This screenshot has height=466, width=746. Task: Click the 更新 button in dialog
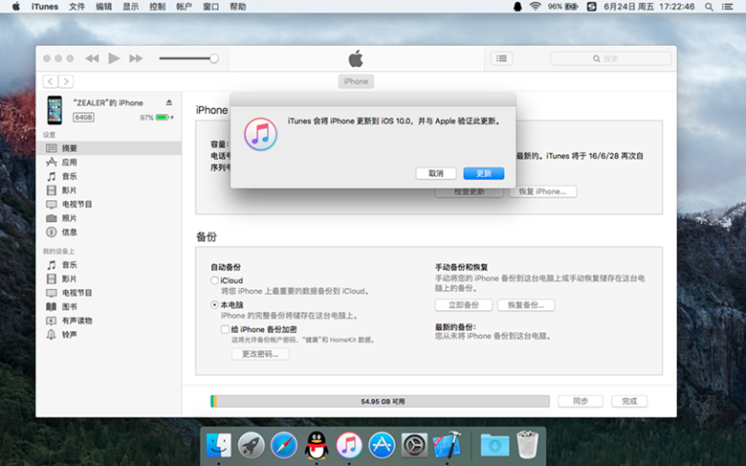tap(483, 173)
